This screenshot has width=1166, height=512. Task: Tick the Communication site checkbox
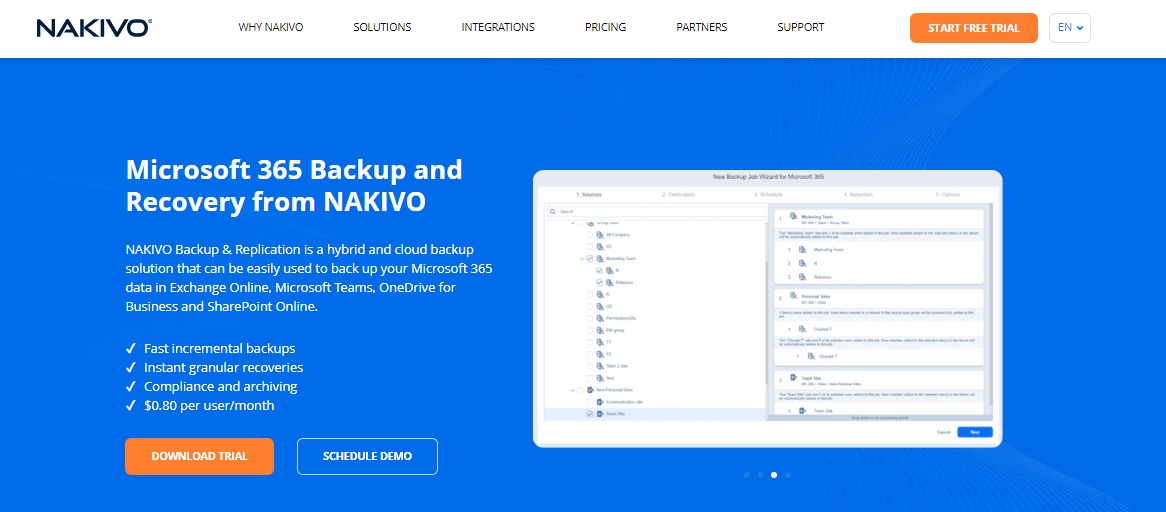pyautogui.click(x=590, y=402)
